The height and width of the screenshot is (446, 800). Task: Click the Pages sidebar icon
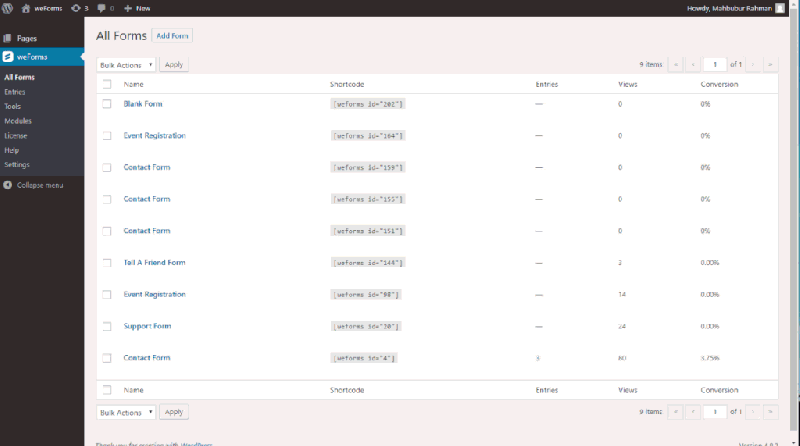click(x=7, y=38)
